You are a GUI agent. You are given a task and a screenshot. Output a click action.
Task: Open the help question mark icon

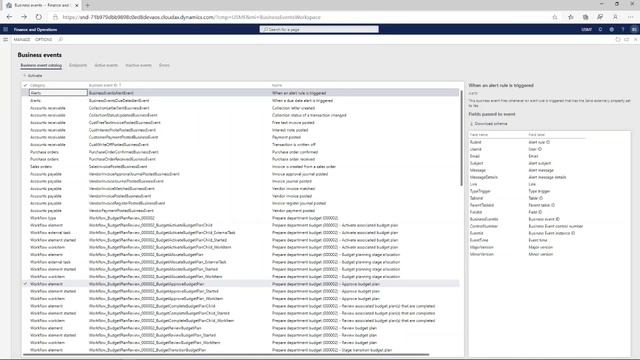[623, 29]
